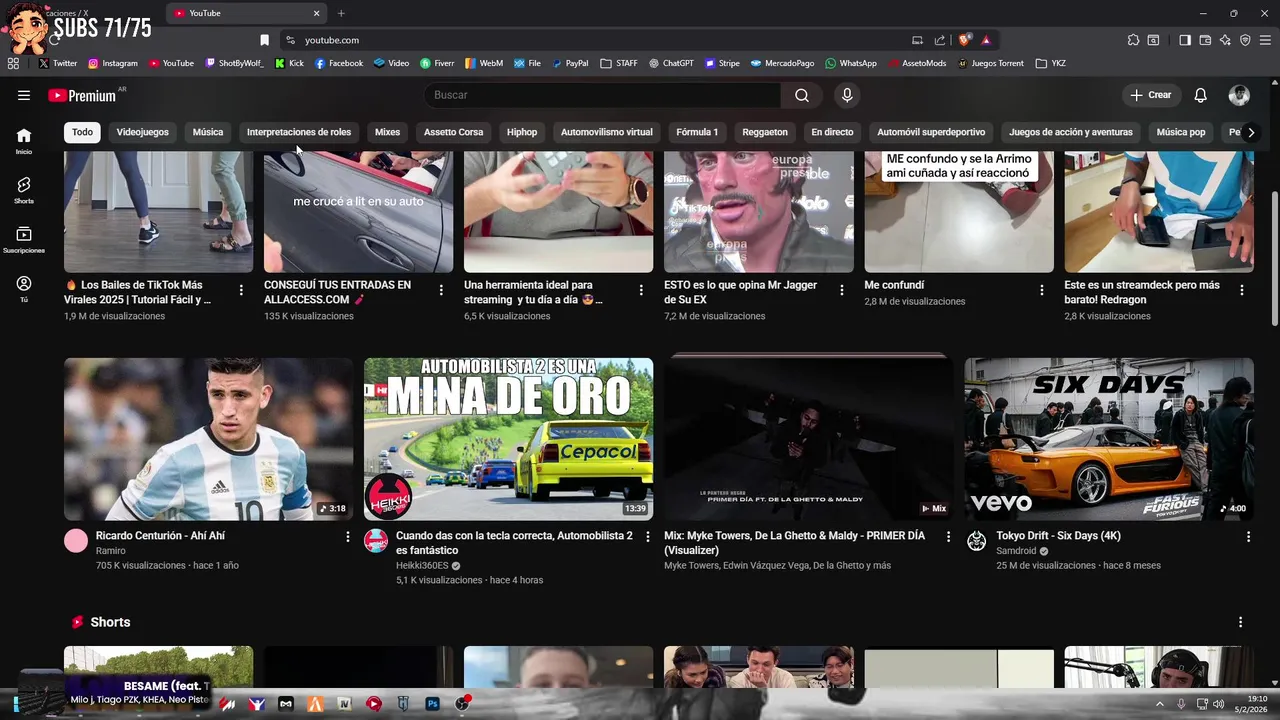Click the Crear button
This screenshot has width=1280, height=720.
1150,95
